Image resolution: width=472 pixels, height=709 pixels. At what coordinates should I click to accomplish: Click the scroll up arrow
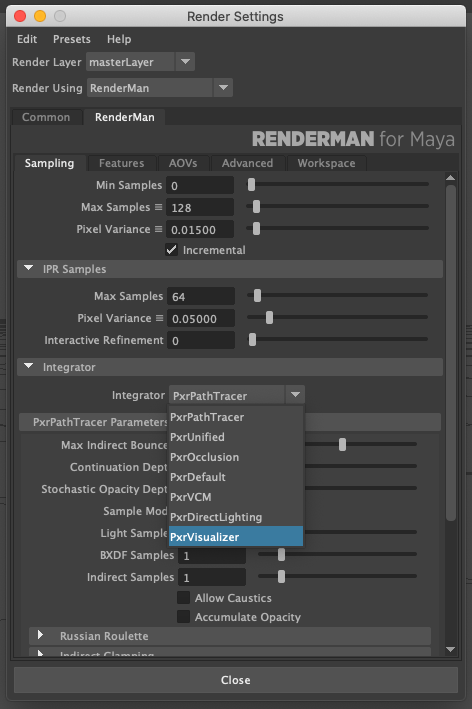click(x=450, y=178)
